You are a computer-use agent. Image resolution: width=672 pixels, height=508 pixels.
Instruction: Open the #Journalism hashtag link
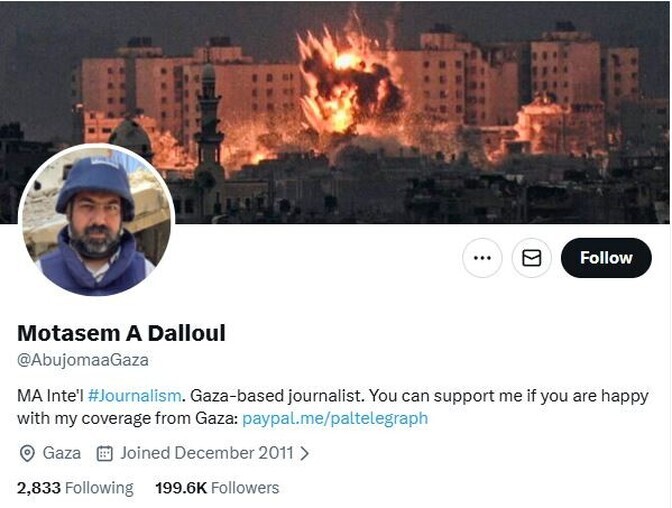135,395
